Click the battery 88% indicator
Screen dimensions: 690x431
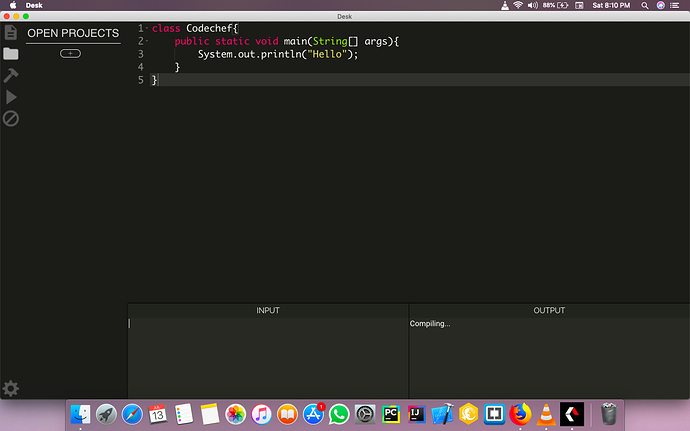click(555, 5)
